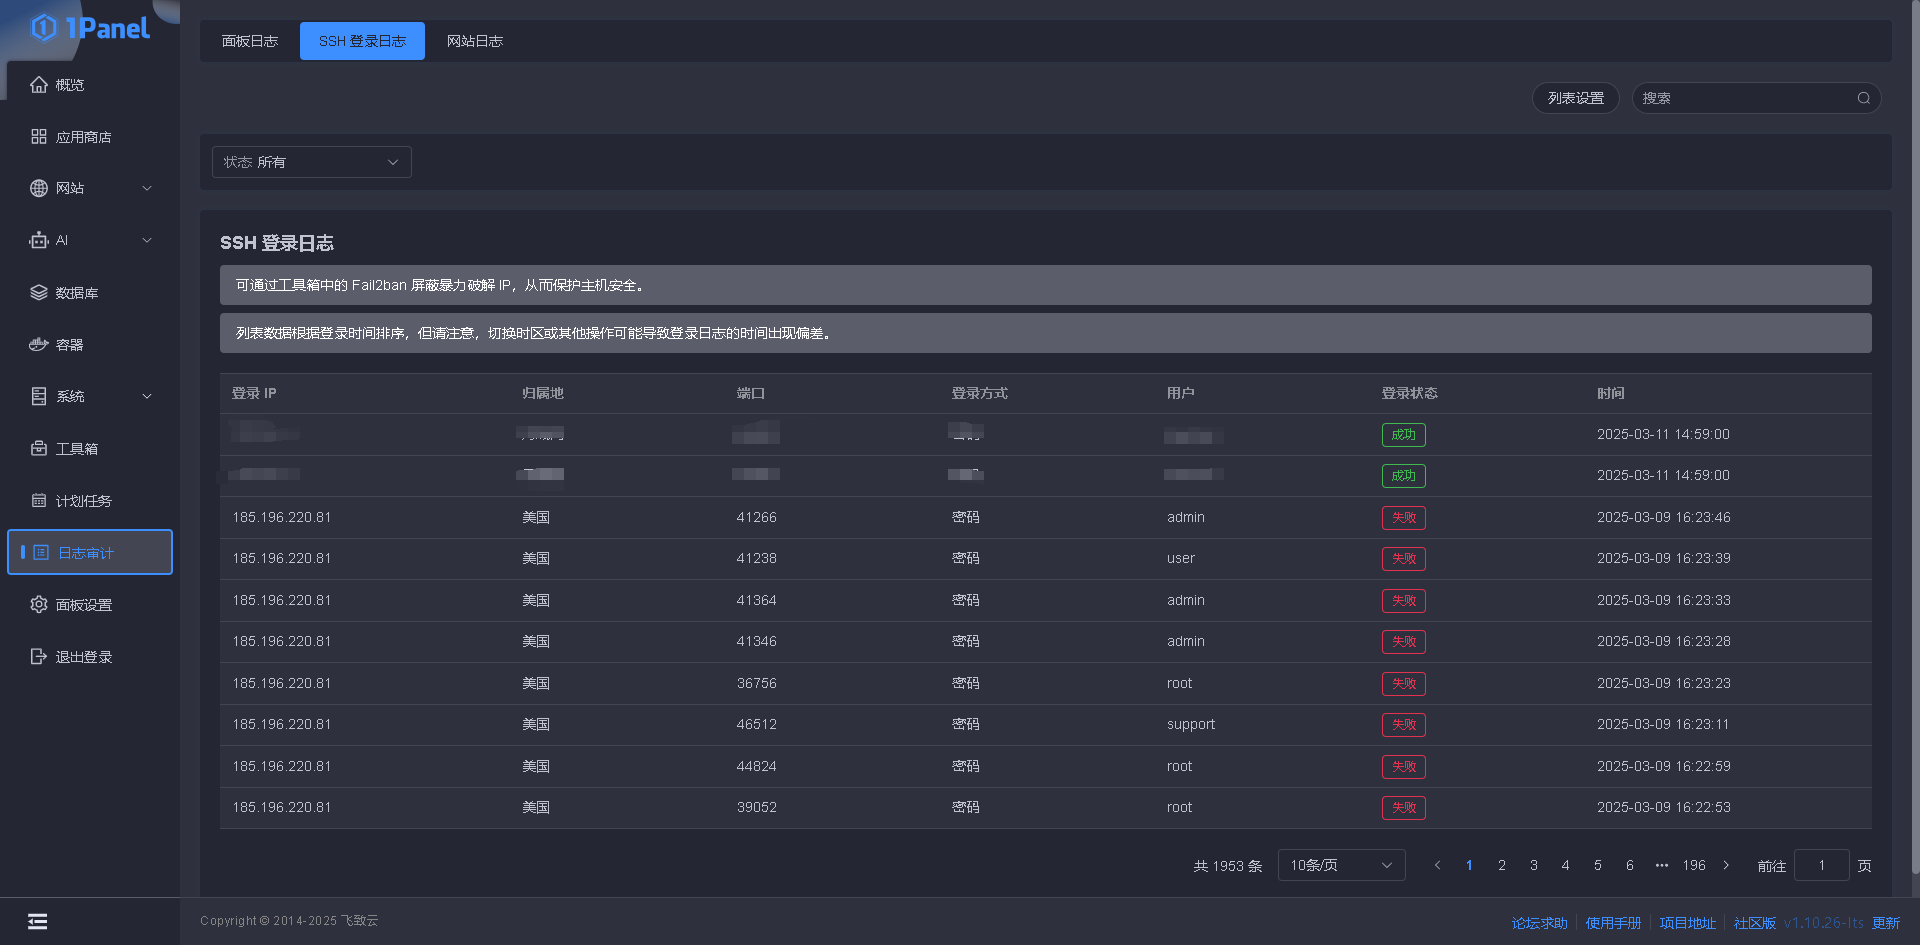The height and width of the screenshot is (945, 1920).
Task: Switch to the 面板日志 tab
Action: (x=250, y=41)
